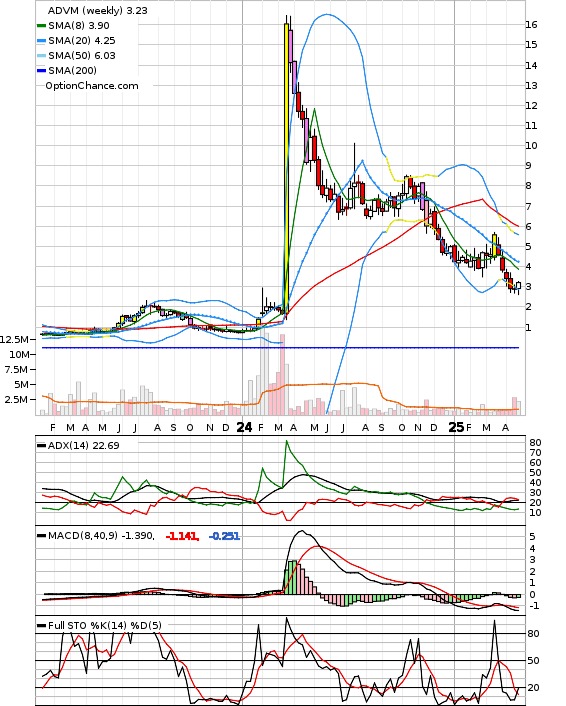Click the 16 price level label

[x=532, y=25]
